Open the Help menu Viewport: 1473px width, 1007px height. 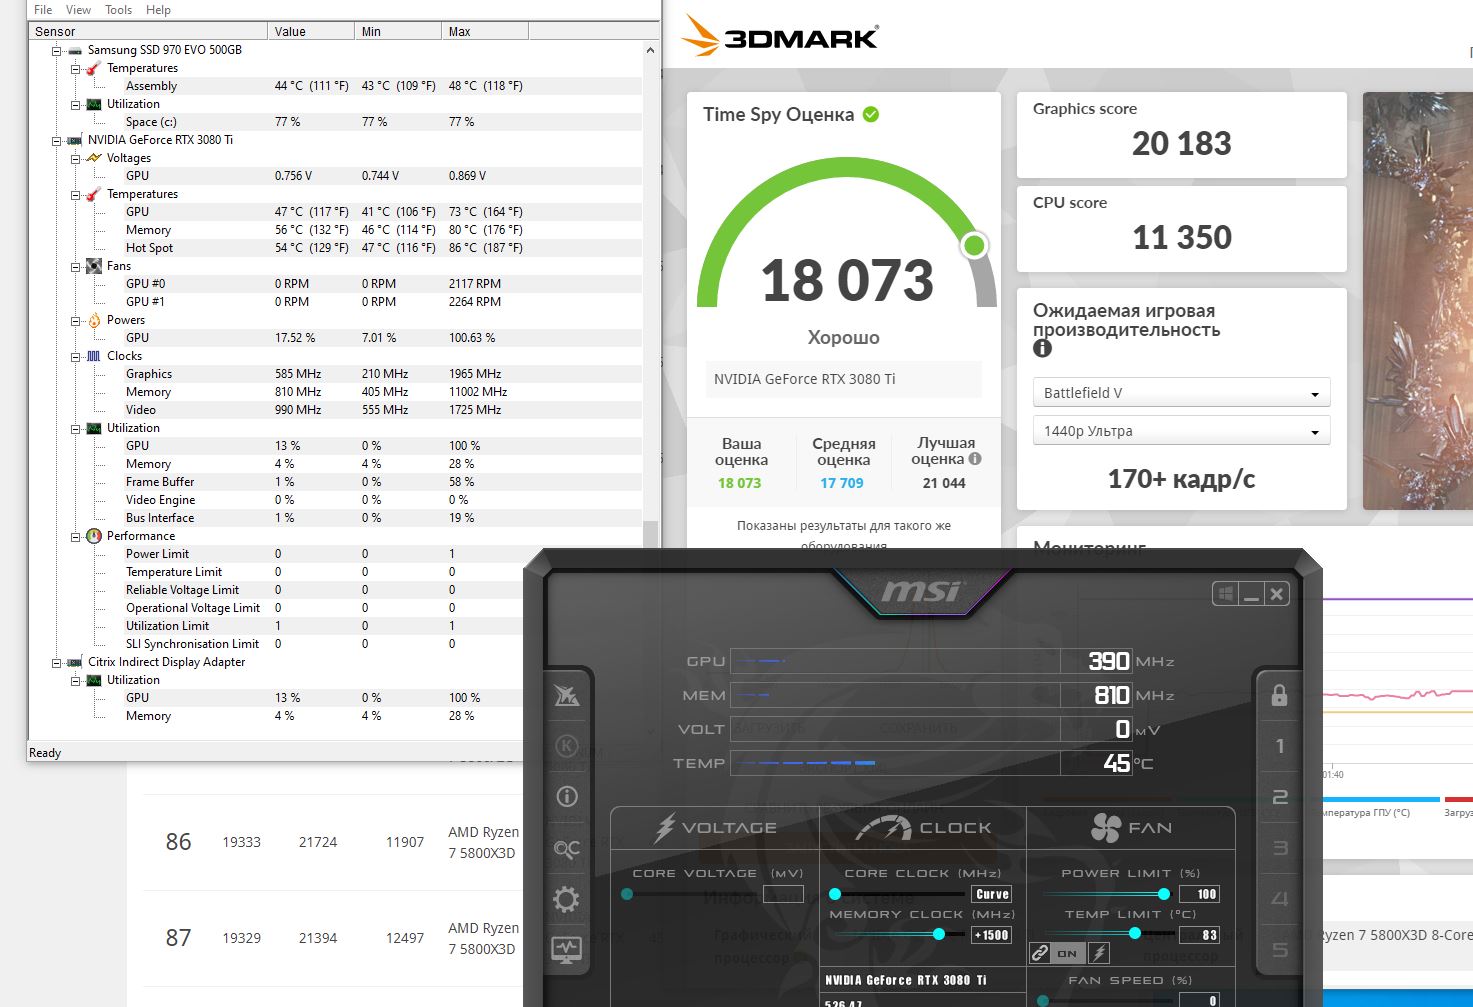click(158, 10)
